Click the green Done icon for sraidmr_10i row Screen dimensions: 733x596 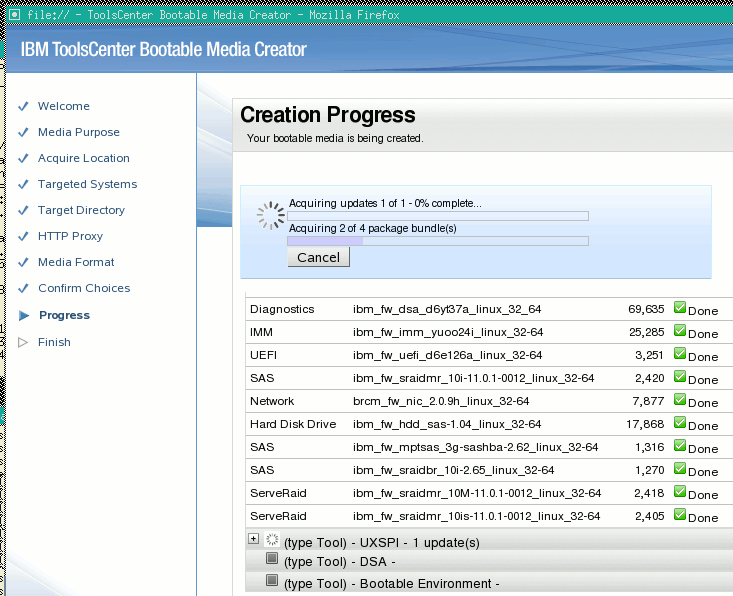pyautogui.click(x=680, y=376)
